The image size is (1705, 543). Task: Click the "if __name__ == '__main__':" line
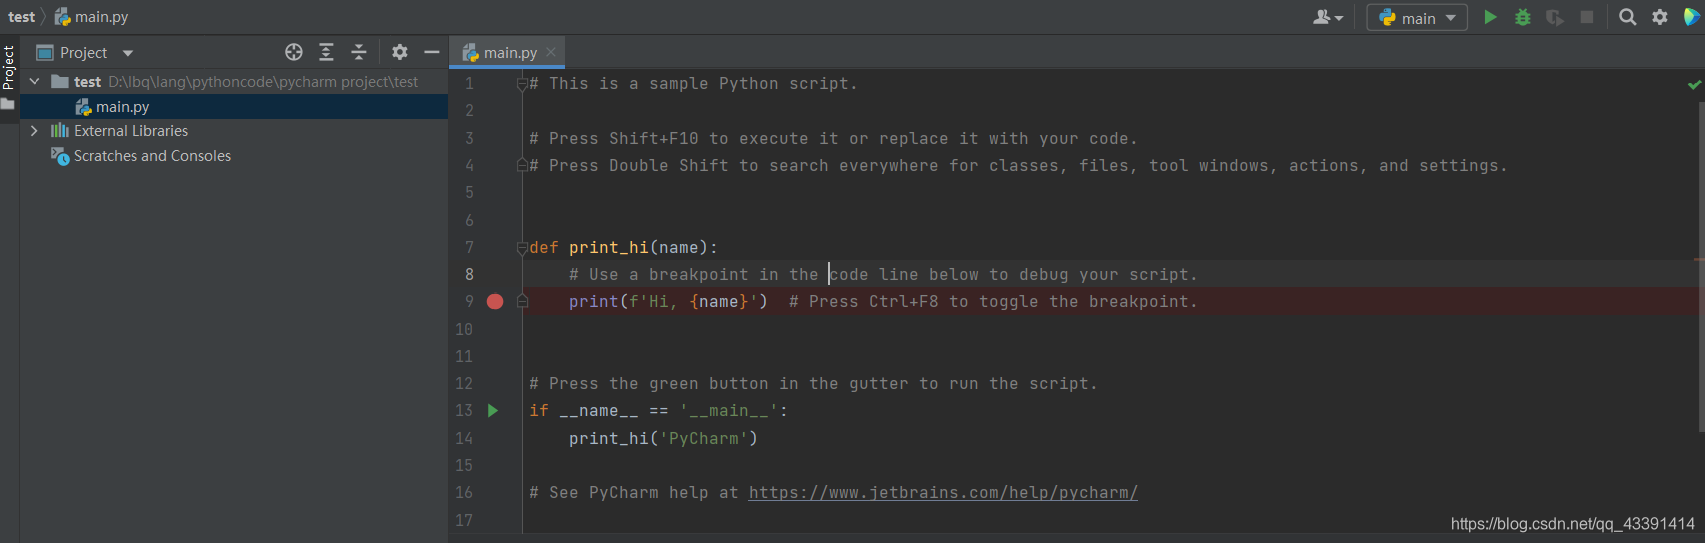tap(658, 410)
